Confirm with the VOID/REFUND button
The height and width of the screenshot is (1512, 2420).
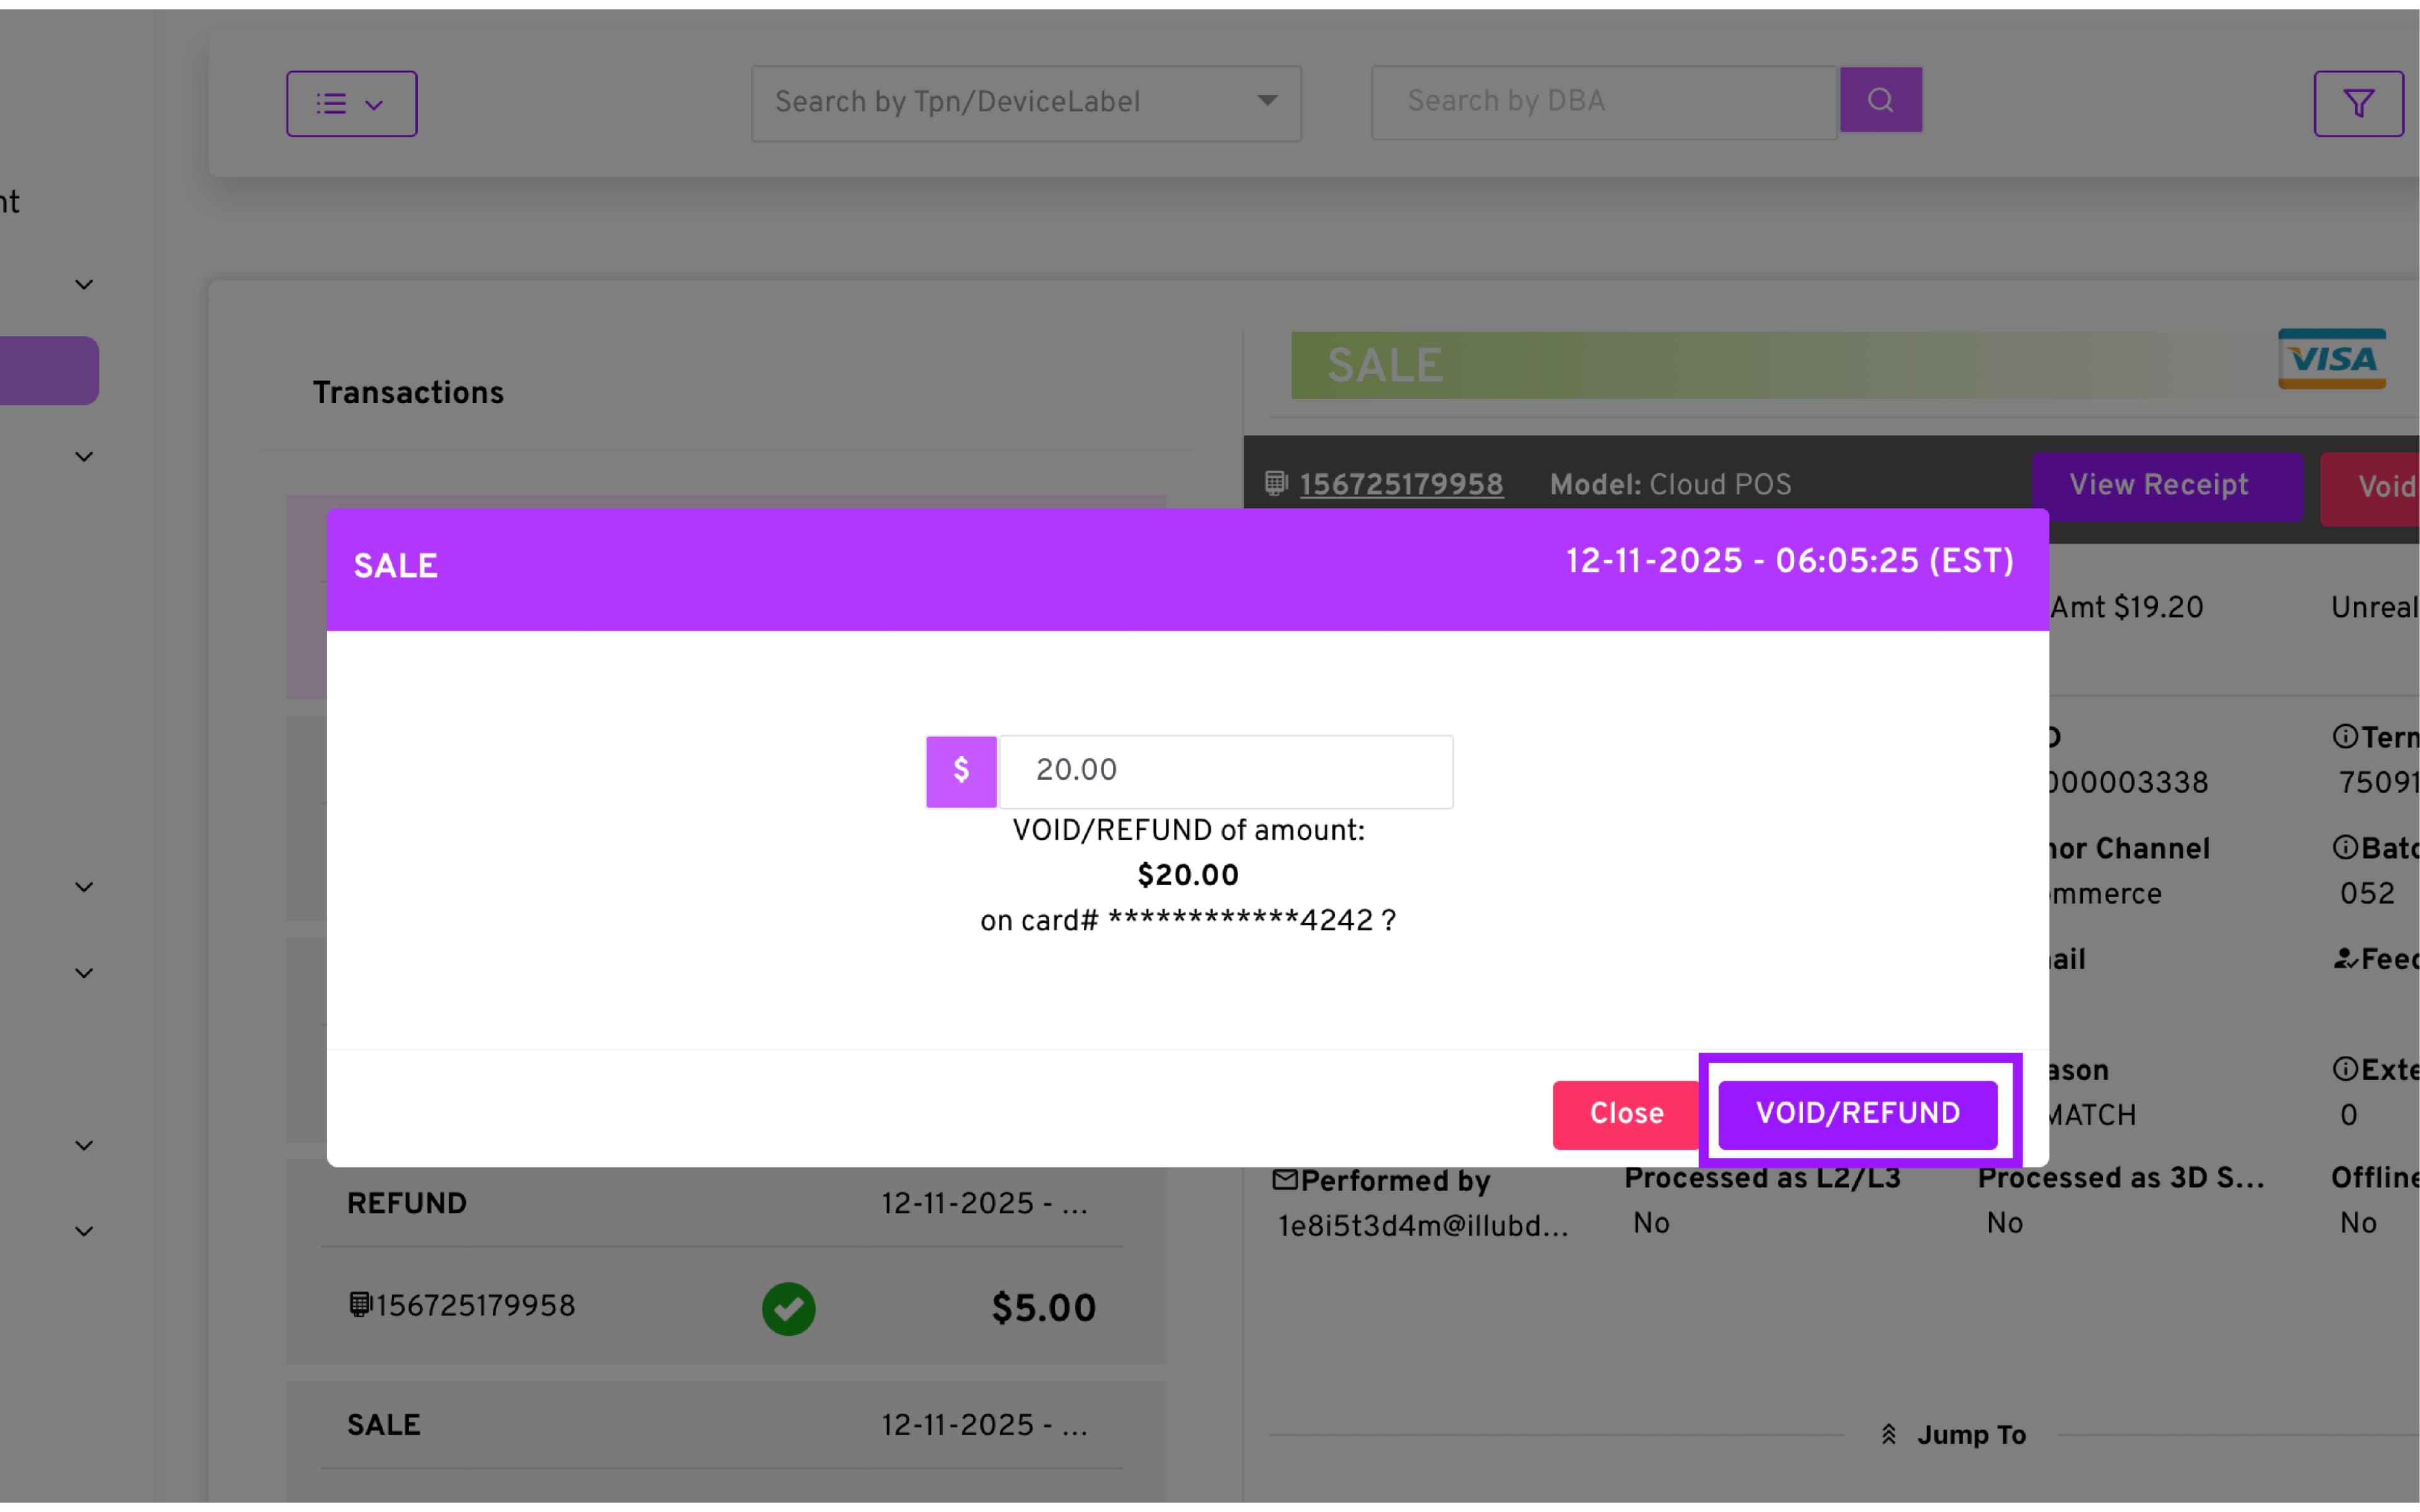tap(1857, 1113)
